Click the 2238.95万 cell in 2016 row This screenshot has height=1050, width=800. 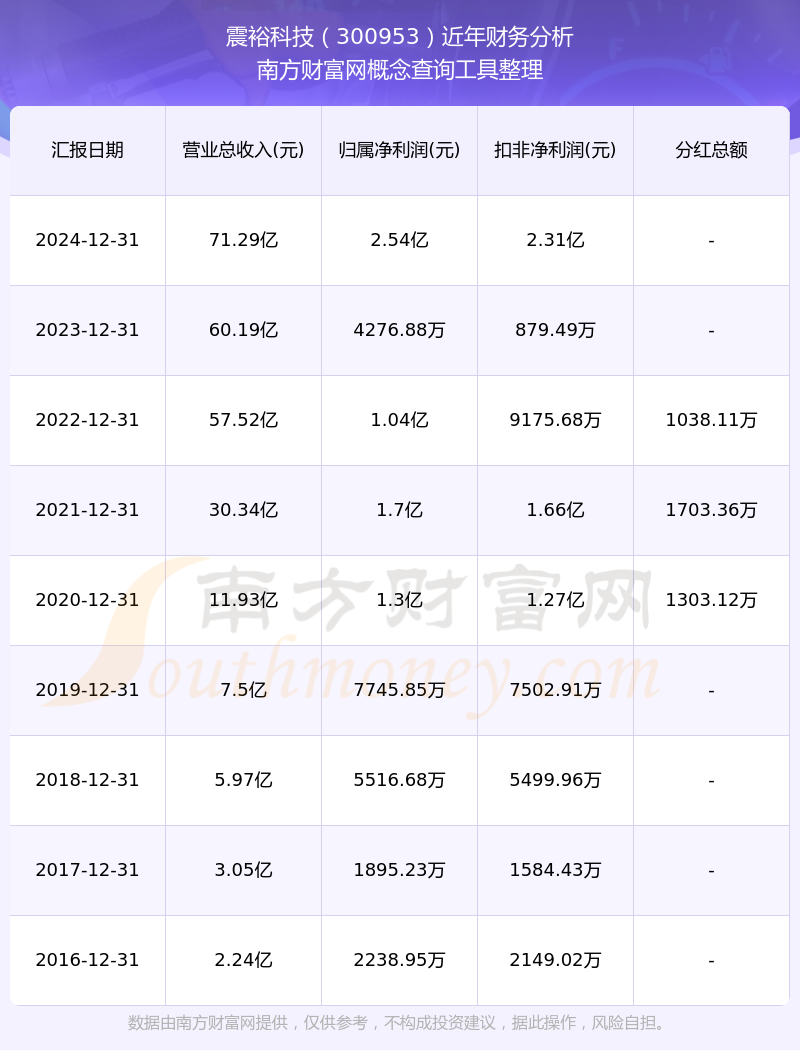coord(400,960)
